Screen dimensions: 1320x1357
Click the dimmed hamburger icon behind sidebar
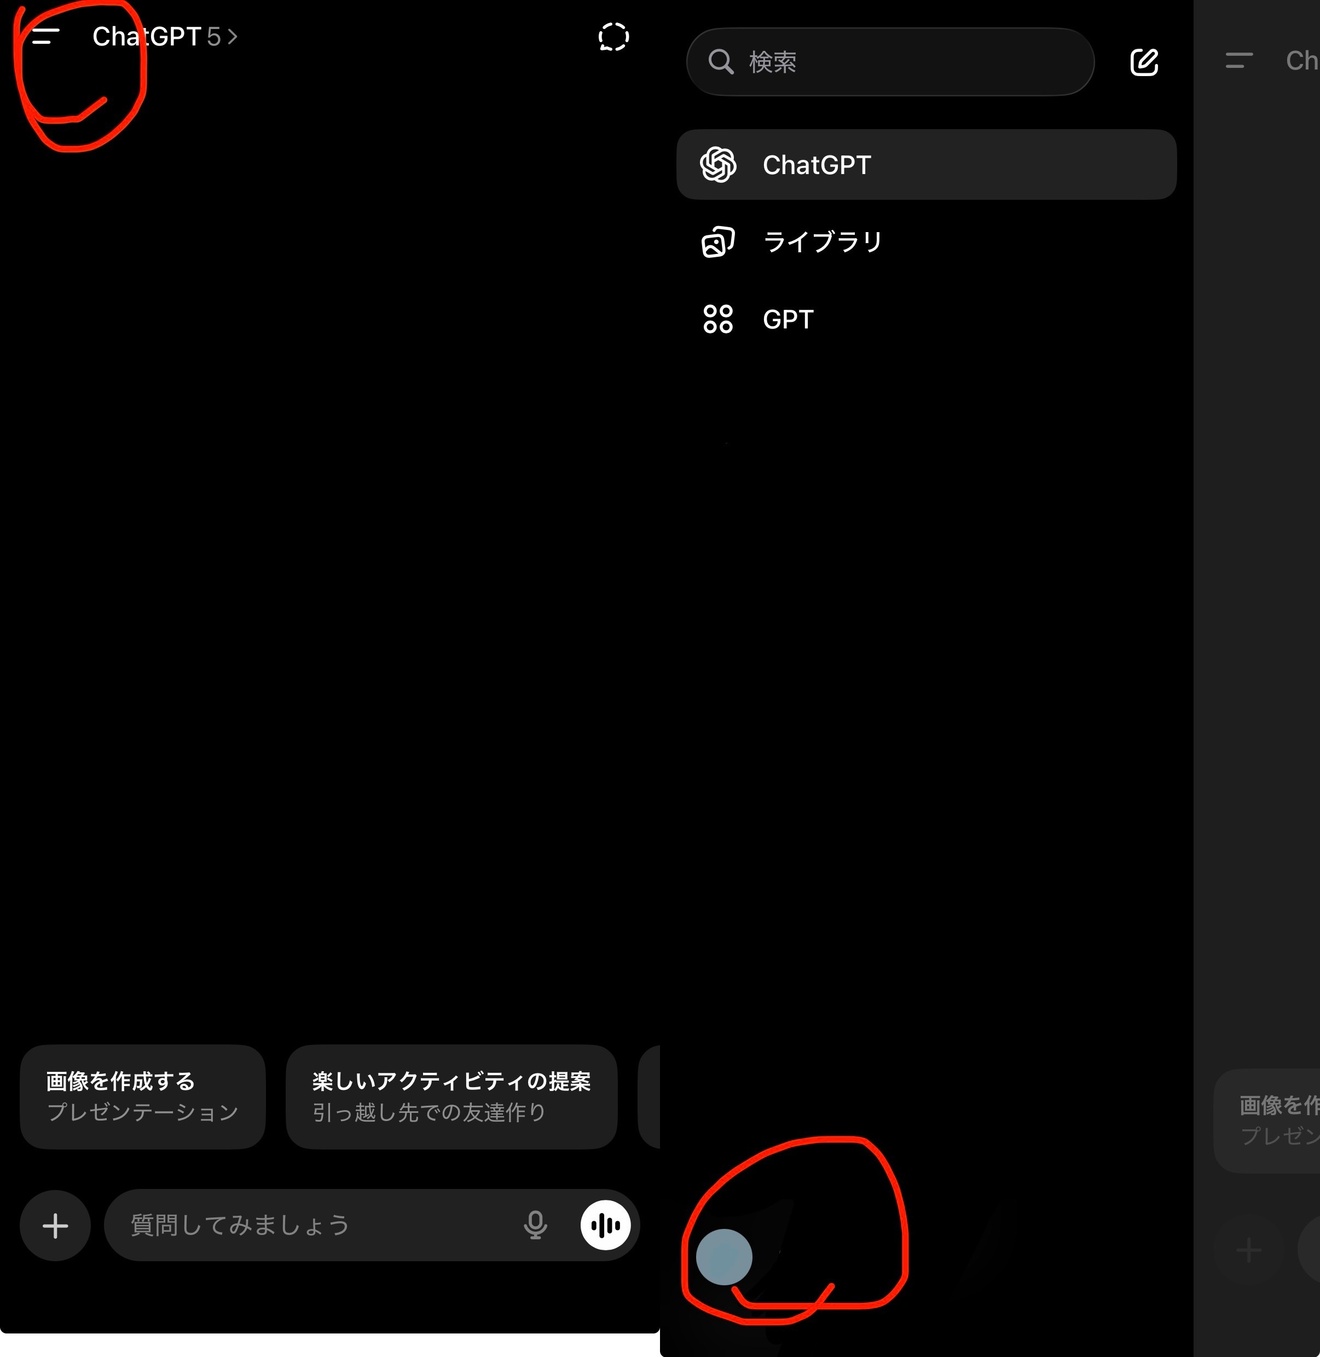coord(1239,61)
